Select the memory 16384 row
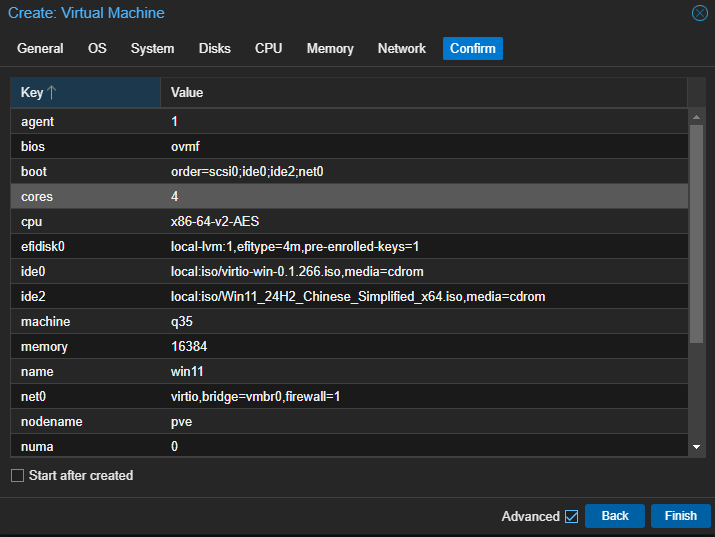This screenshot has width=715, height=537. click(349, 347)
